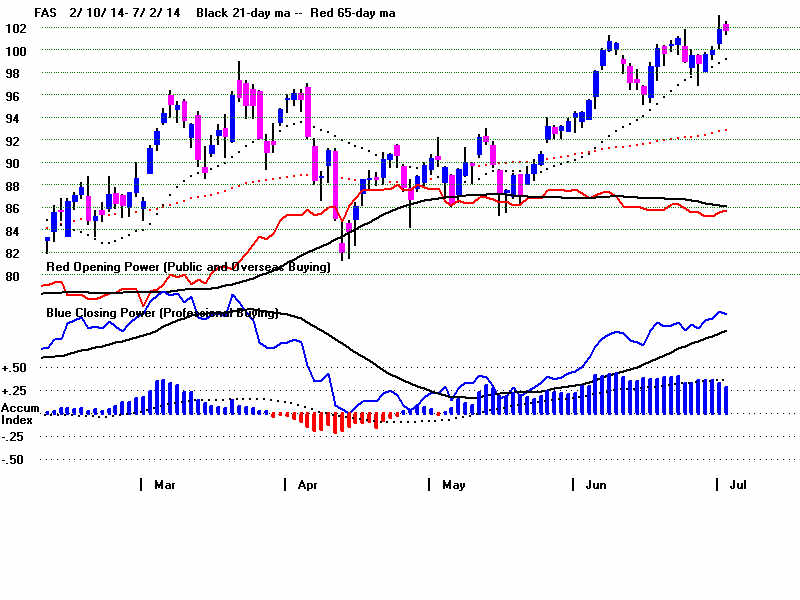Image resolution: width=800 pixels, height=600 pixels.
Task: Click the 'Black 21-day ma' legend text
Action: tap(243, 13)
